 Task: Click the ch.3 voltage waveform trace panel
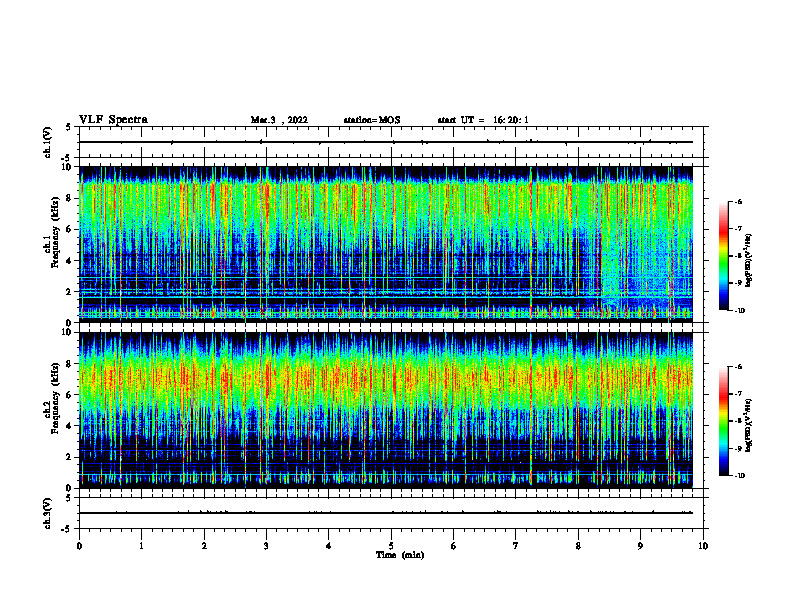391,513
